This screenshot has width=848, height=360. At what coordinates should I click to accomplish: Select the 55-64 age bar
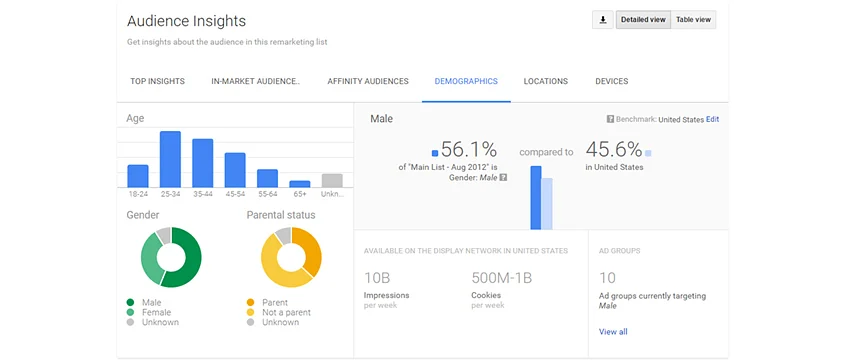pos(267,178)
